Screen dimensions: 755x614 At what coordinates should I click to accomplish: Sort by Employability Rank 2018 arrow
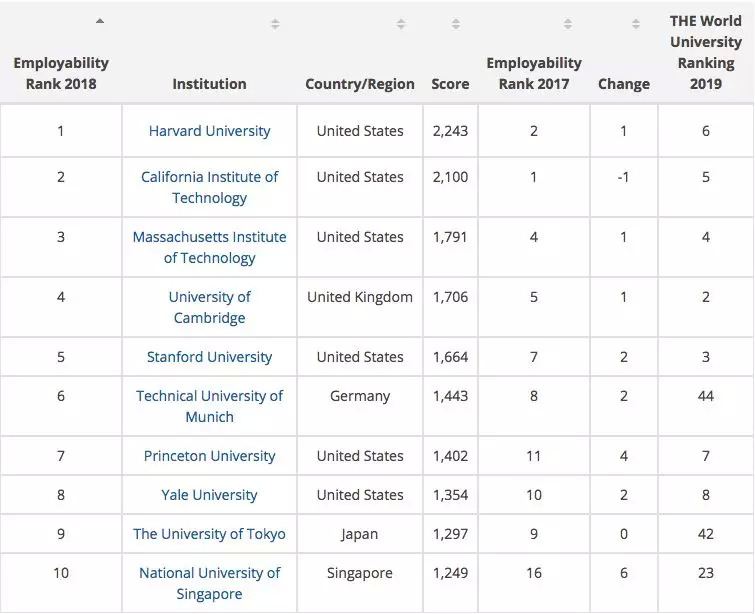pyautogui.click(x=100, y=21)
